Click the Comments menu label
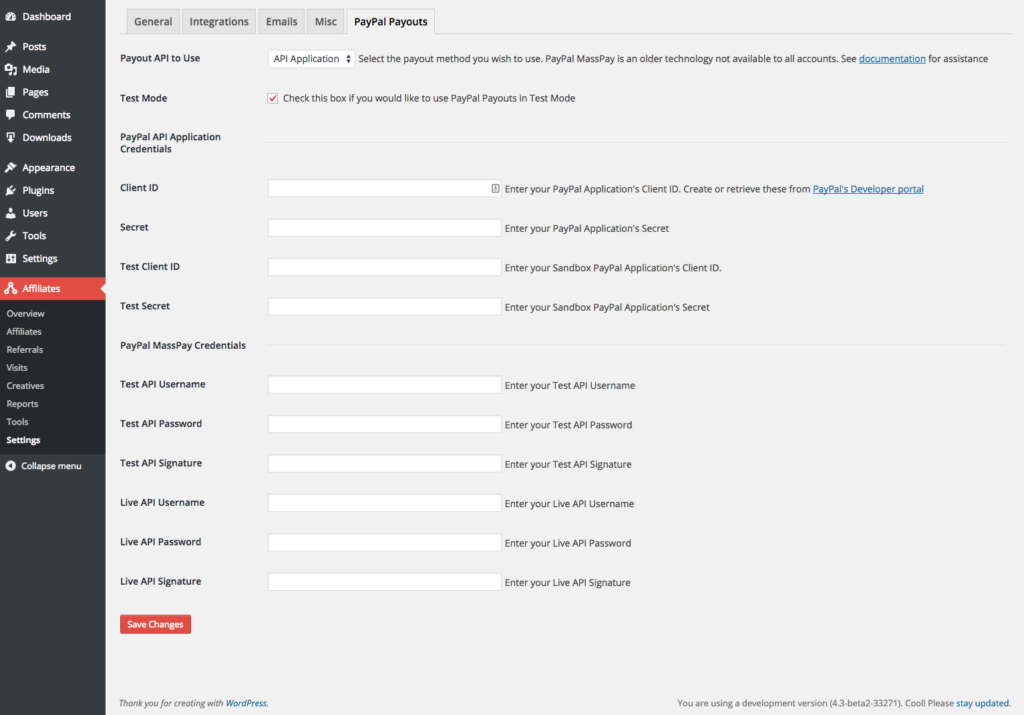Screen dimensions: 1024x715 pos(46,114)
